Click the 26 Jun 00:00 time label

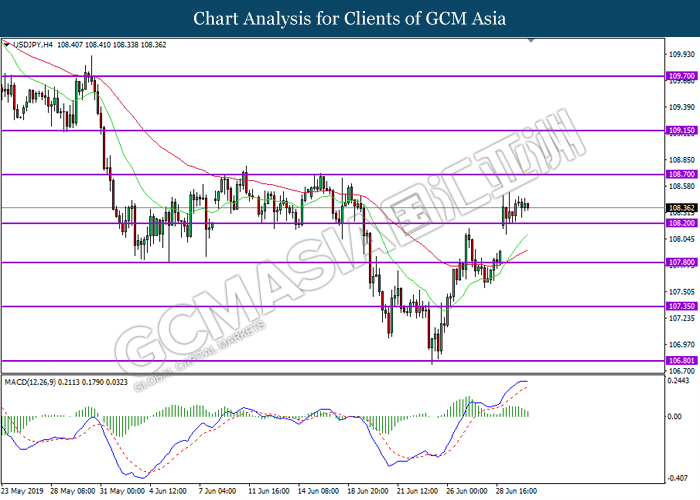pos(467,491)
